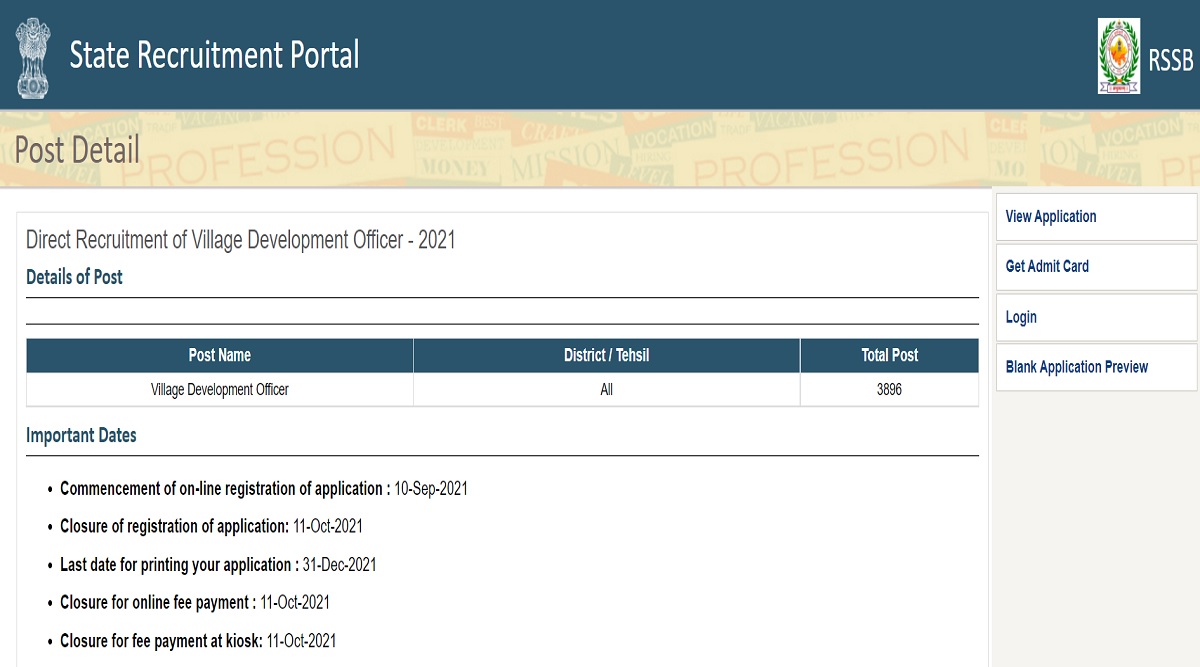Click the national emblem icon in the header
The width and height of the screenshot is (1200, 667).
point(33,55)
